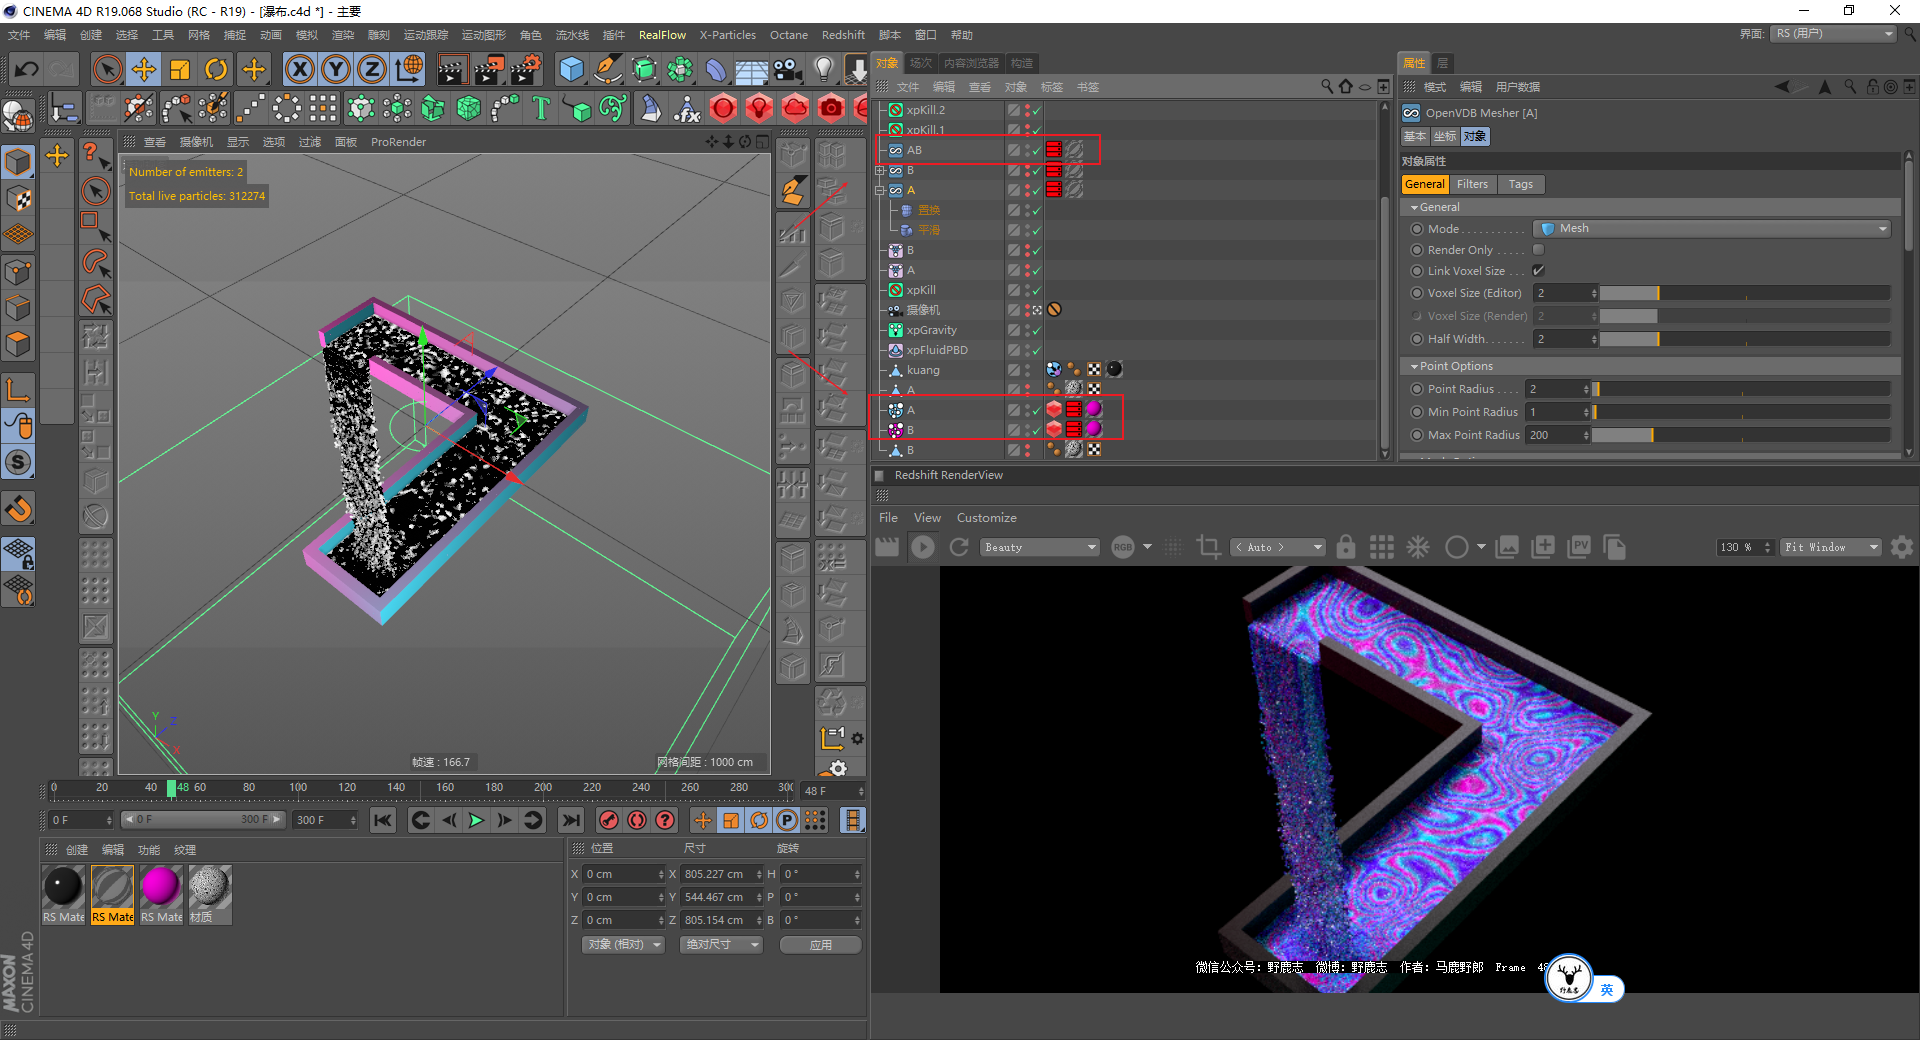Click the Camera object icon
Viewport: 1920px width, 1040px height.
click(x=788, y=69)
